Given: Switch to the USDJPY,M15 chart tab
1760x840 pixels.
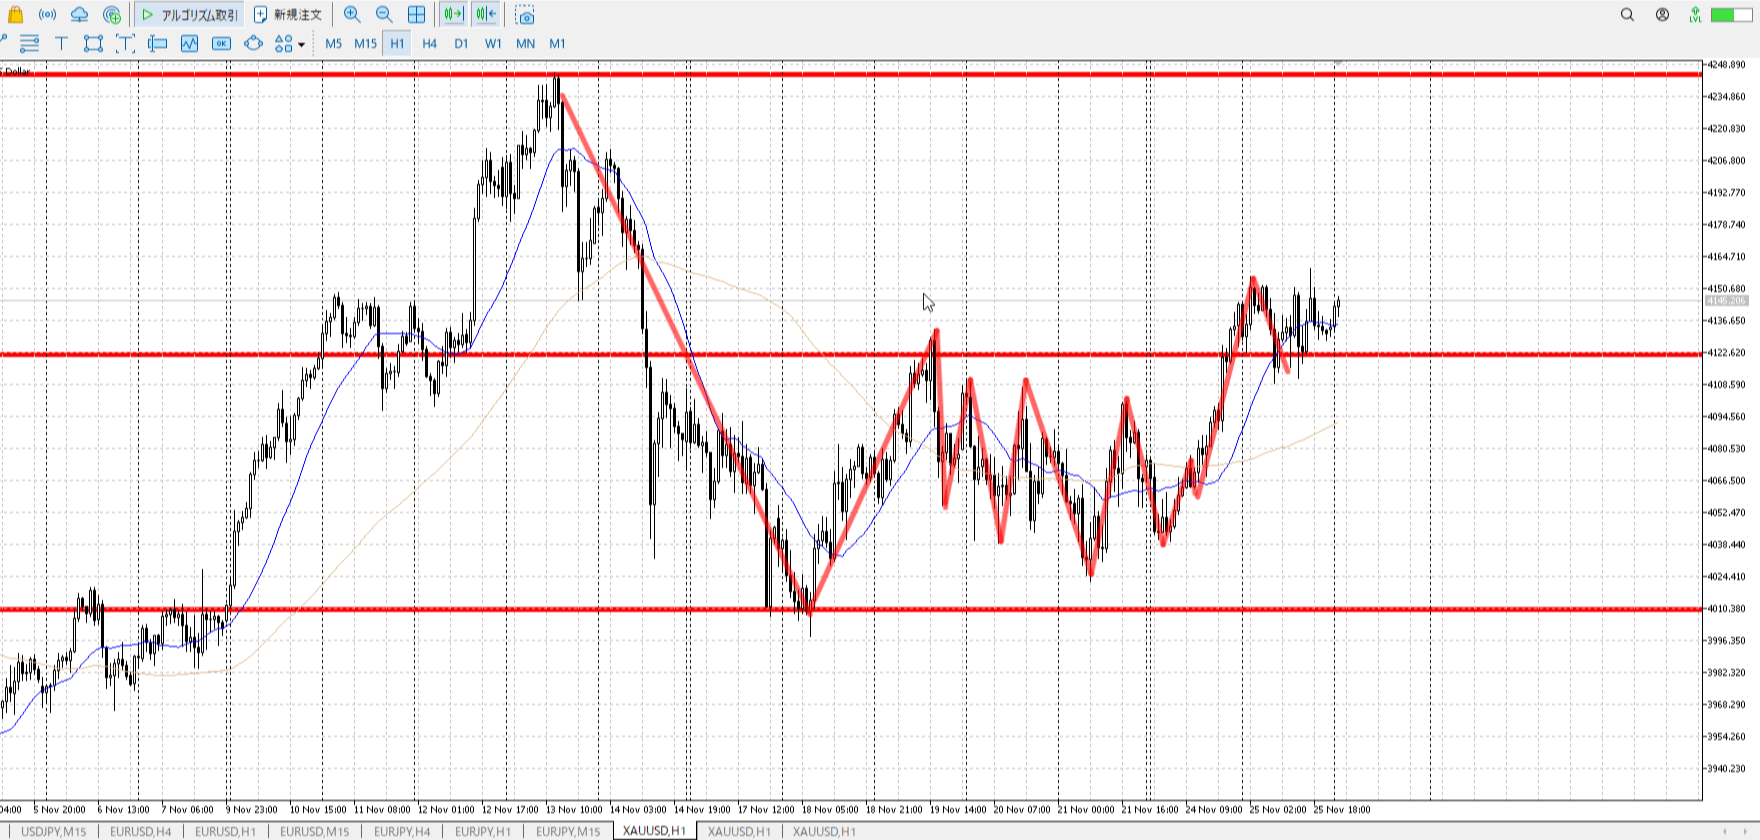Looking at the screenshot, I should [x=54, y=831].
